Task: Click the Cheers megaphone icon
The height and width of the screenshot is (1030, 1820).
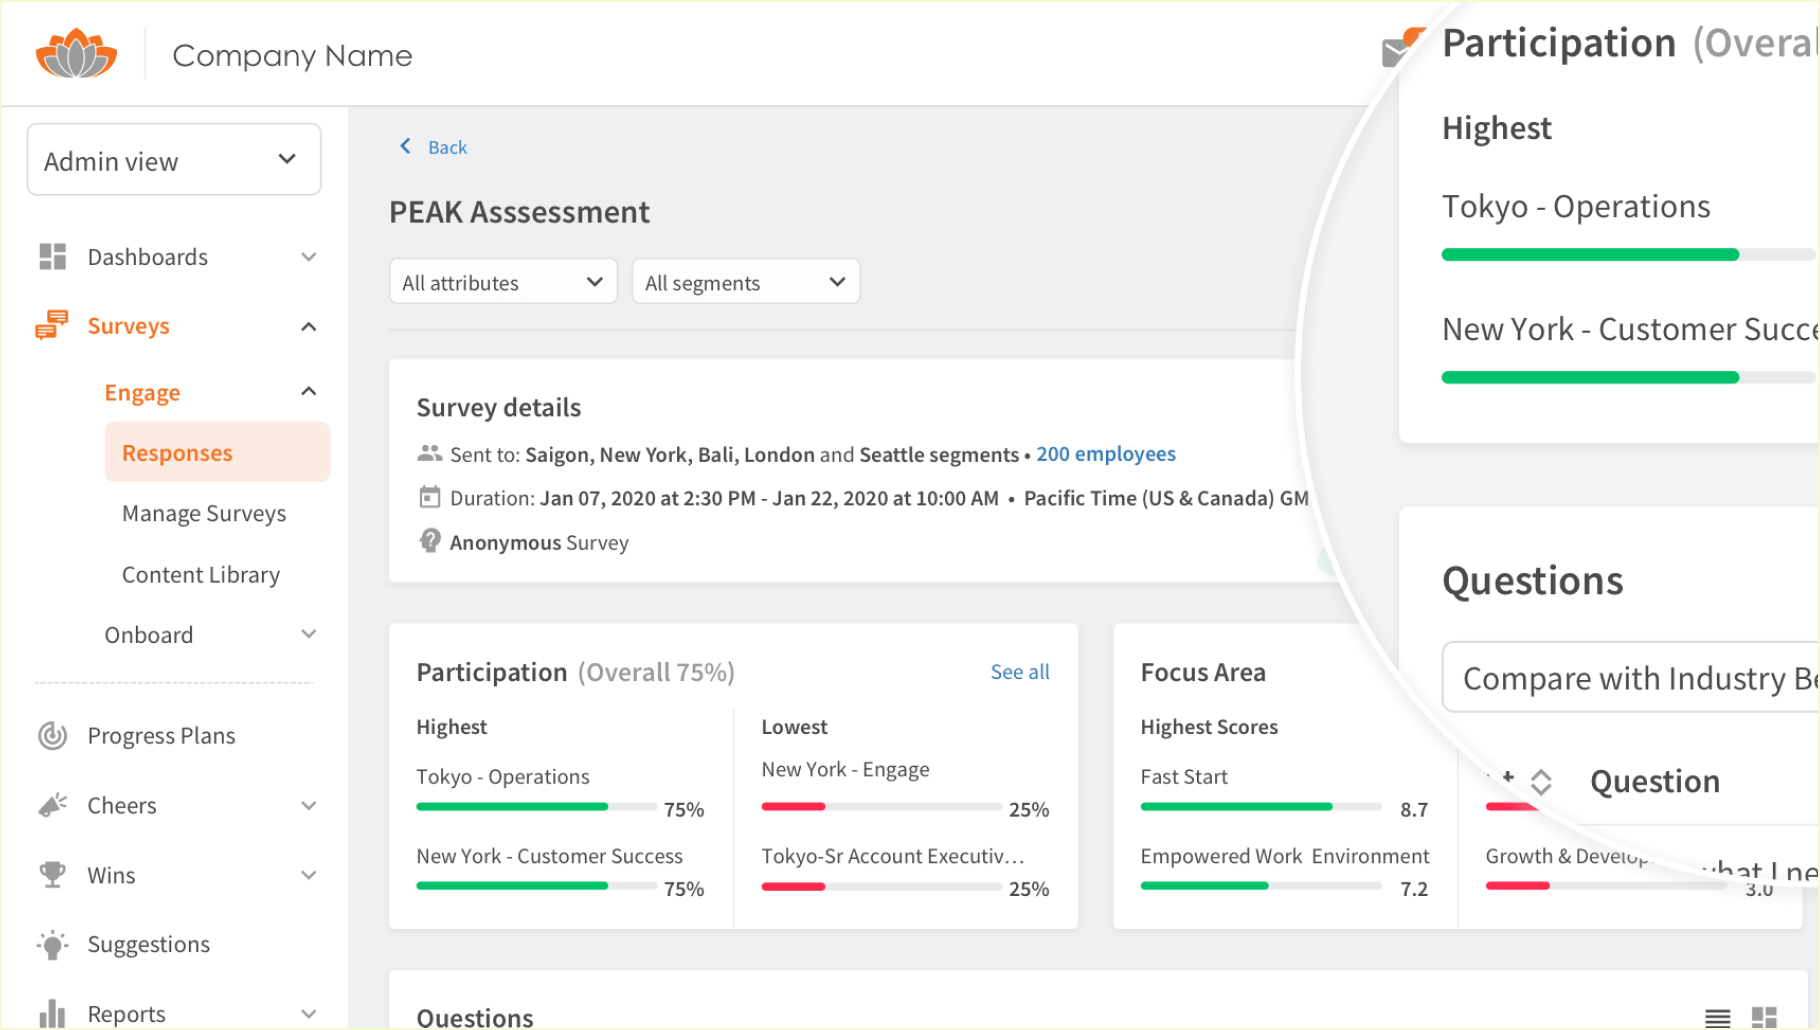Action: (51, 805)
